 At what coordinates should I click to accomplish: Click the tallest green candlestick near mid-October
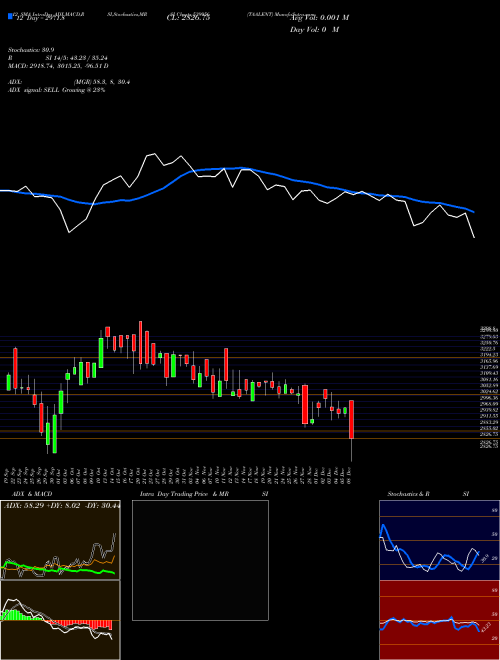(x=101, y=352)
